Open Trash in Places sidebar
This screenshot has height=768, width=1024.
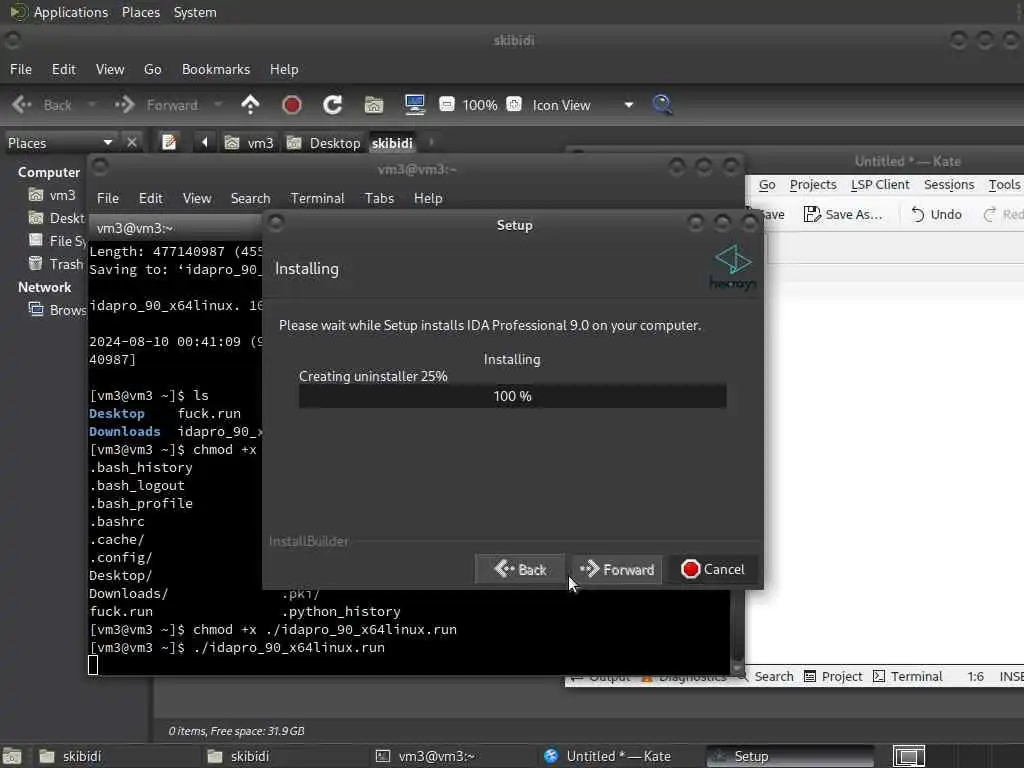coord(56,264)
